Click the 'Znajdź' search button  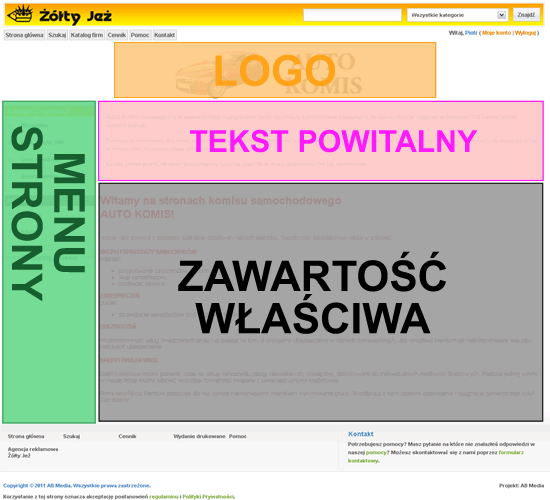(x=526, y=15)
